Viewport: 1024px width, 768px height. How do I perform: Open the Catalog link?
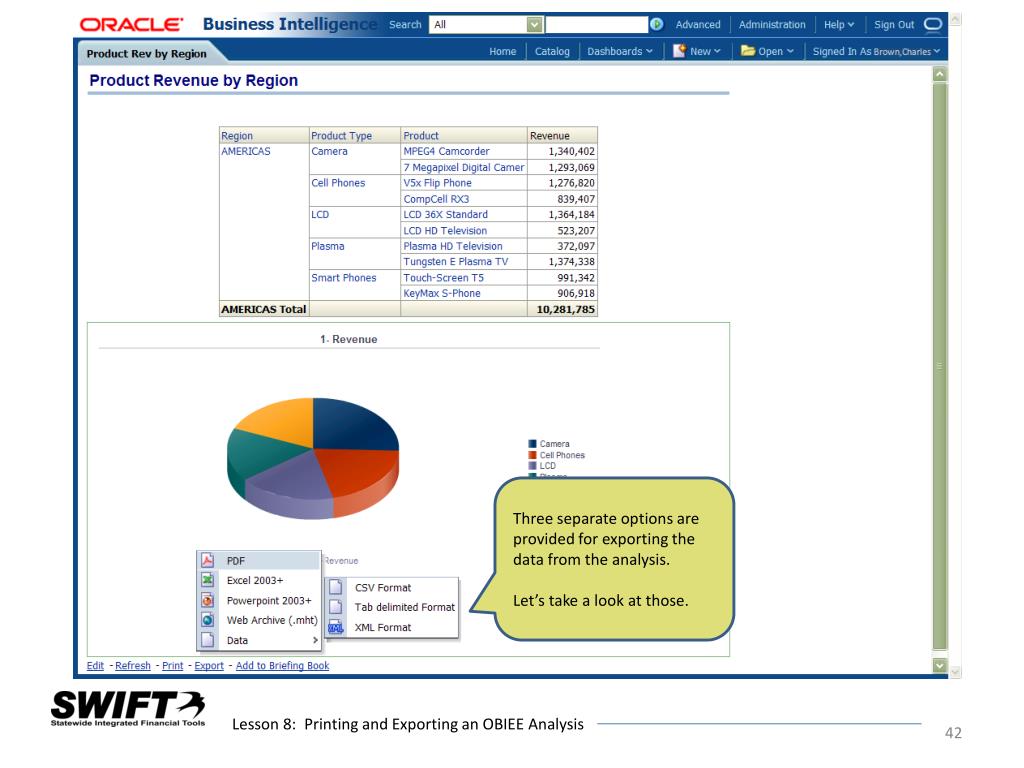click(552, 52)
